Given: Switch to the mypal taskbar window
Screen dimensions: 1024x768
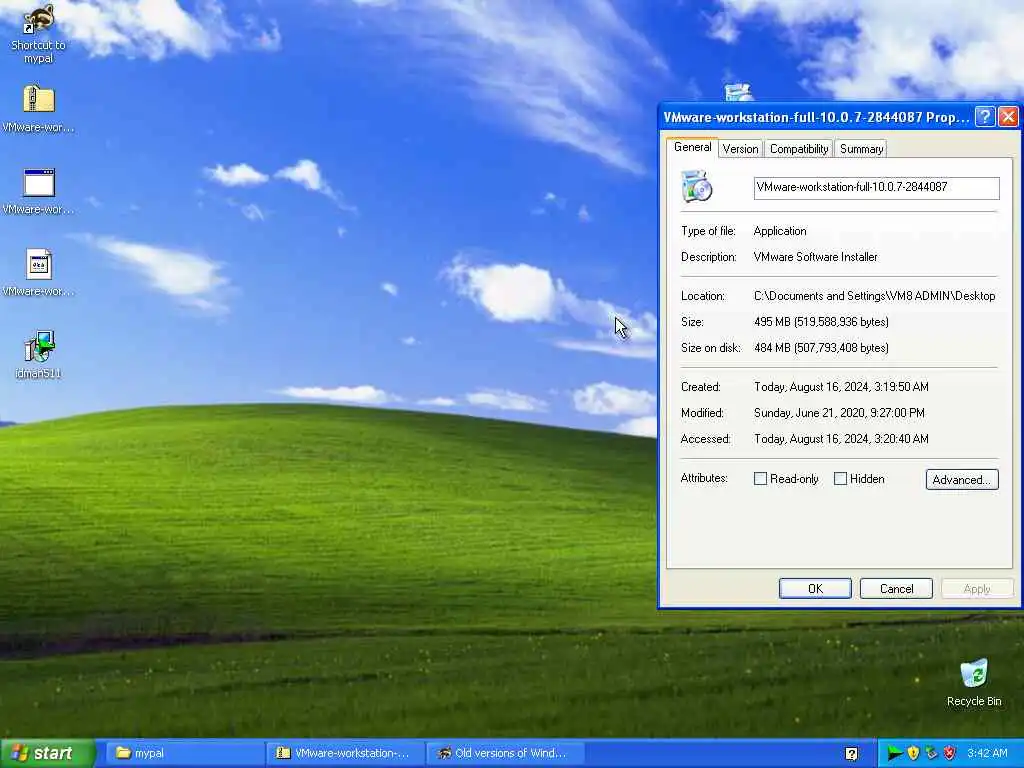Looking at the screenshot, I should click(x=183, y=753).
